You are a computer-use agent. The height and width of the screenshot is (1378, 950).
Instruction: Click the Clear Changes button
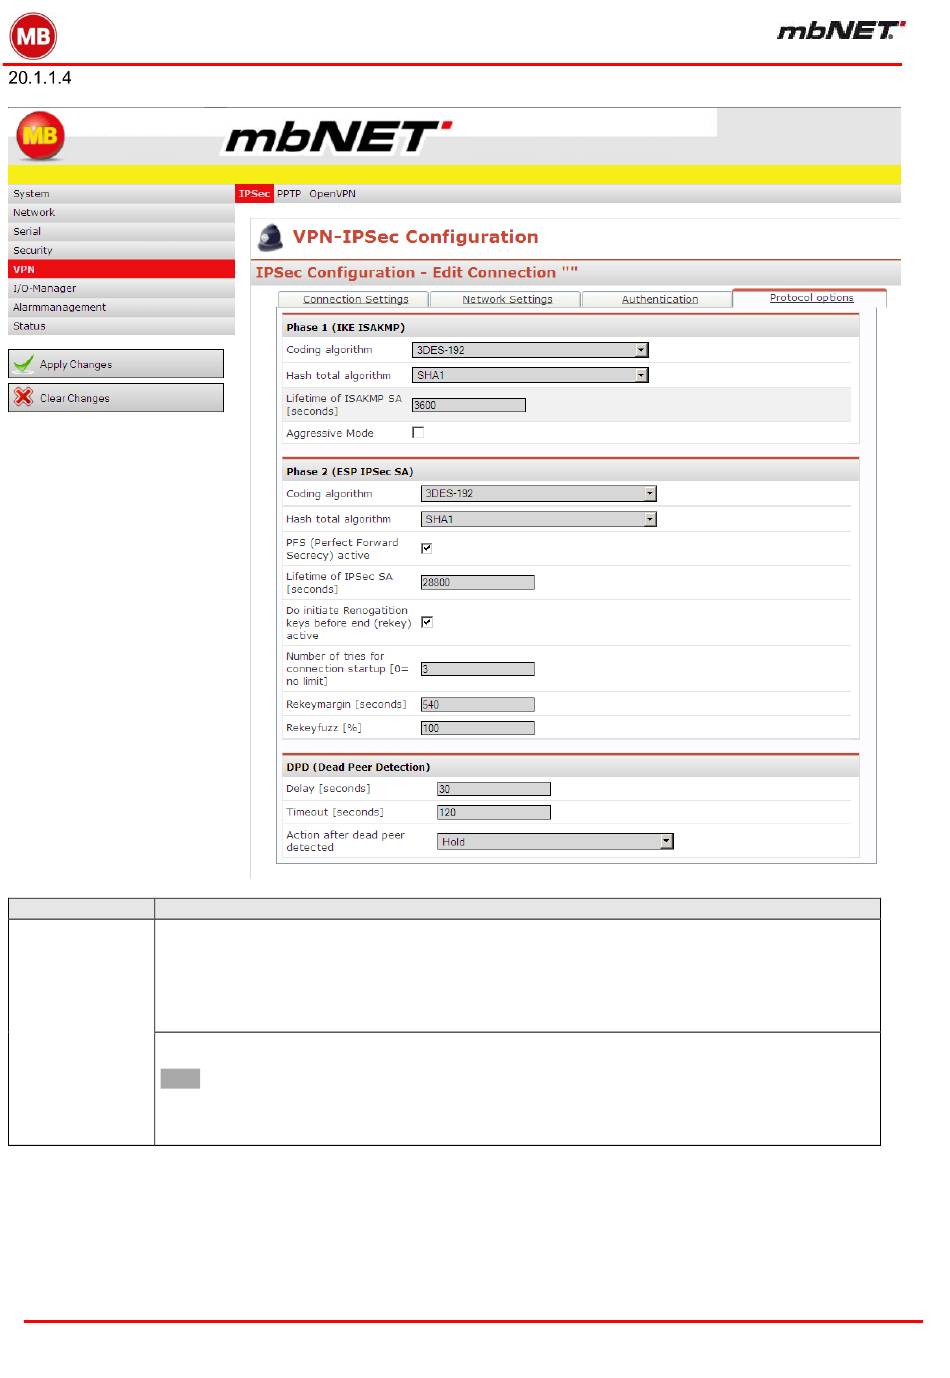click(x=116, y=398)
